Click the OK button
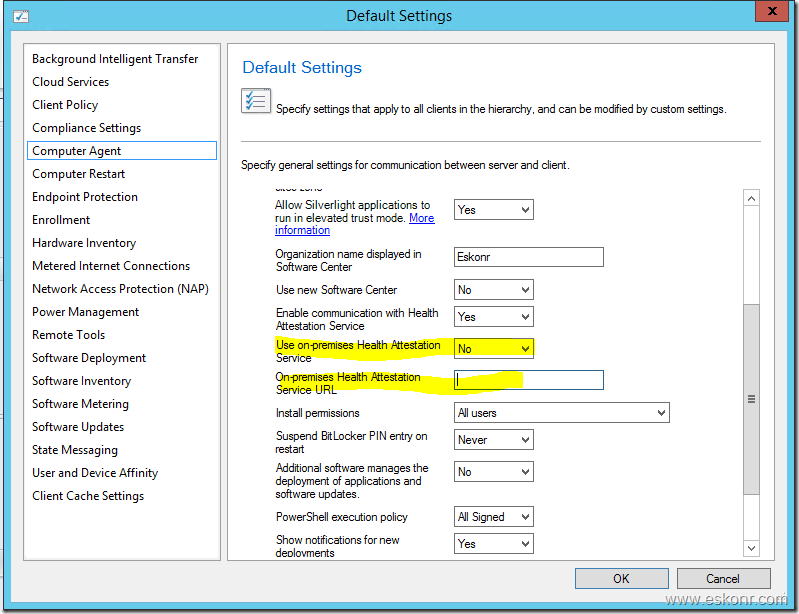This screenshot has height=614, width=799. pyautogui.click(x=621, y=578)
